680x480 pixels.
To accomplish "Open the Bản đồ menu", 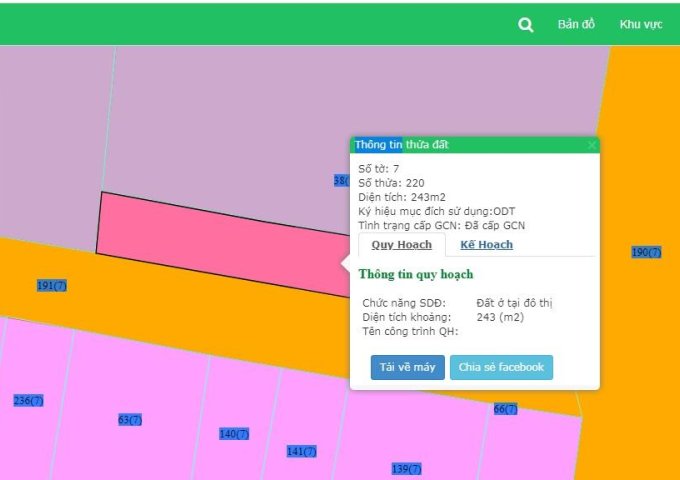I will click(576, 24).
